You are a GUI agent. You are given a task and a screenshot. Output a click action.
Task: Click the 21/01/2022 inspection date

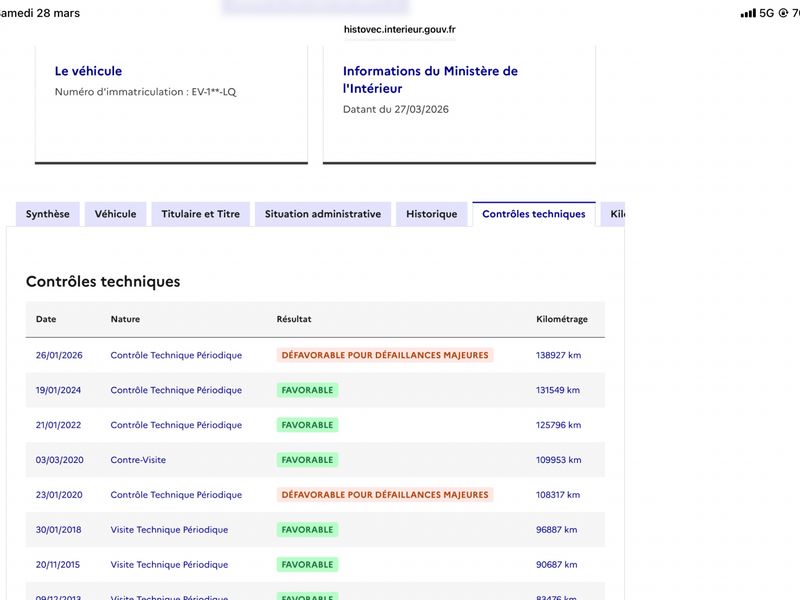[58, 425]
